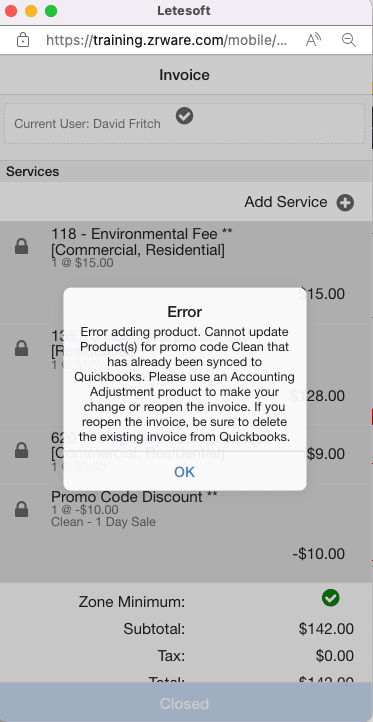
Task: Click the zoom magnifier icon in address bar
Action: (349, 40)
